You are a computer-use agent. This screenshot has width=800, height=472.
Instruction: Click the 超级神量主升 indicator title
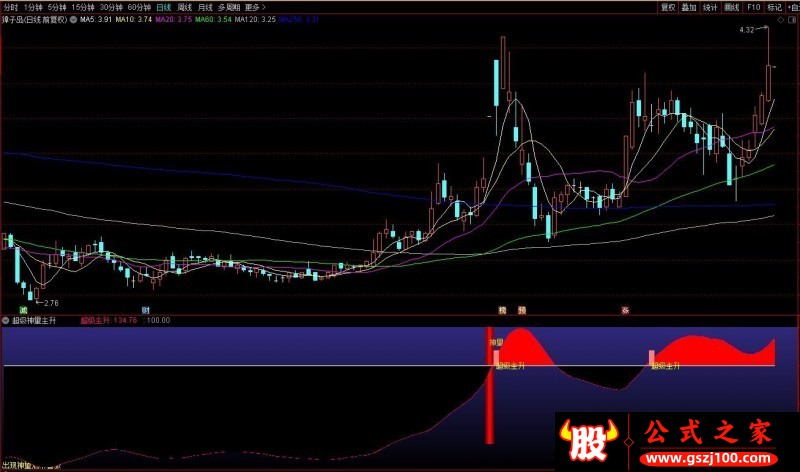tap(34, 320)
